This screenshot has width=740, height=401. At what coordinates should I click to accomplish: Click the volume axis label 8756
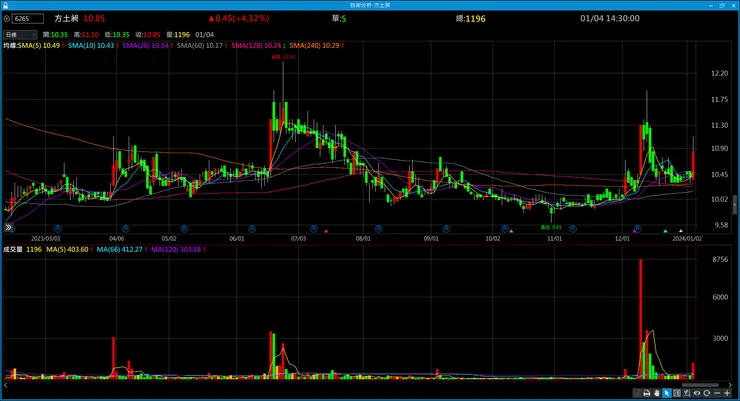720,259
